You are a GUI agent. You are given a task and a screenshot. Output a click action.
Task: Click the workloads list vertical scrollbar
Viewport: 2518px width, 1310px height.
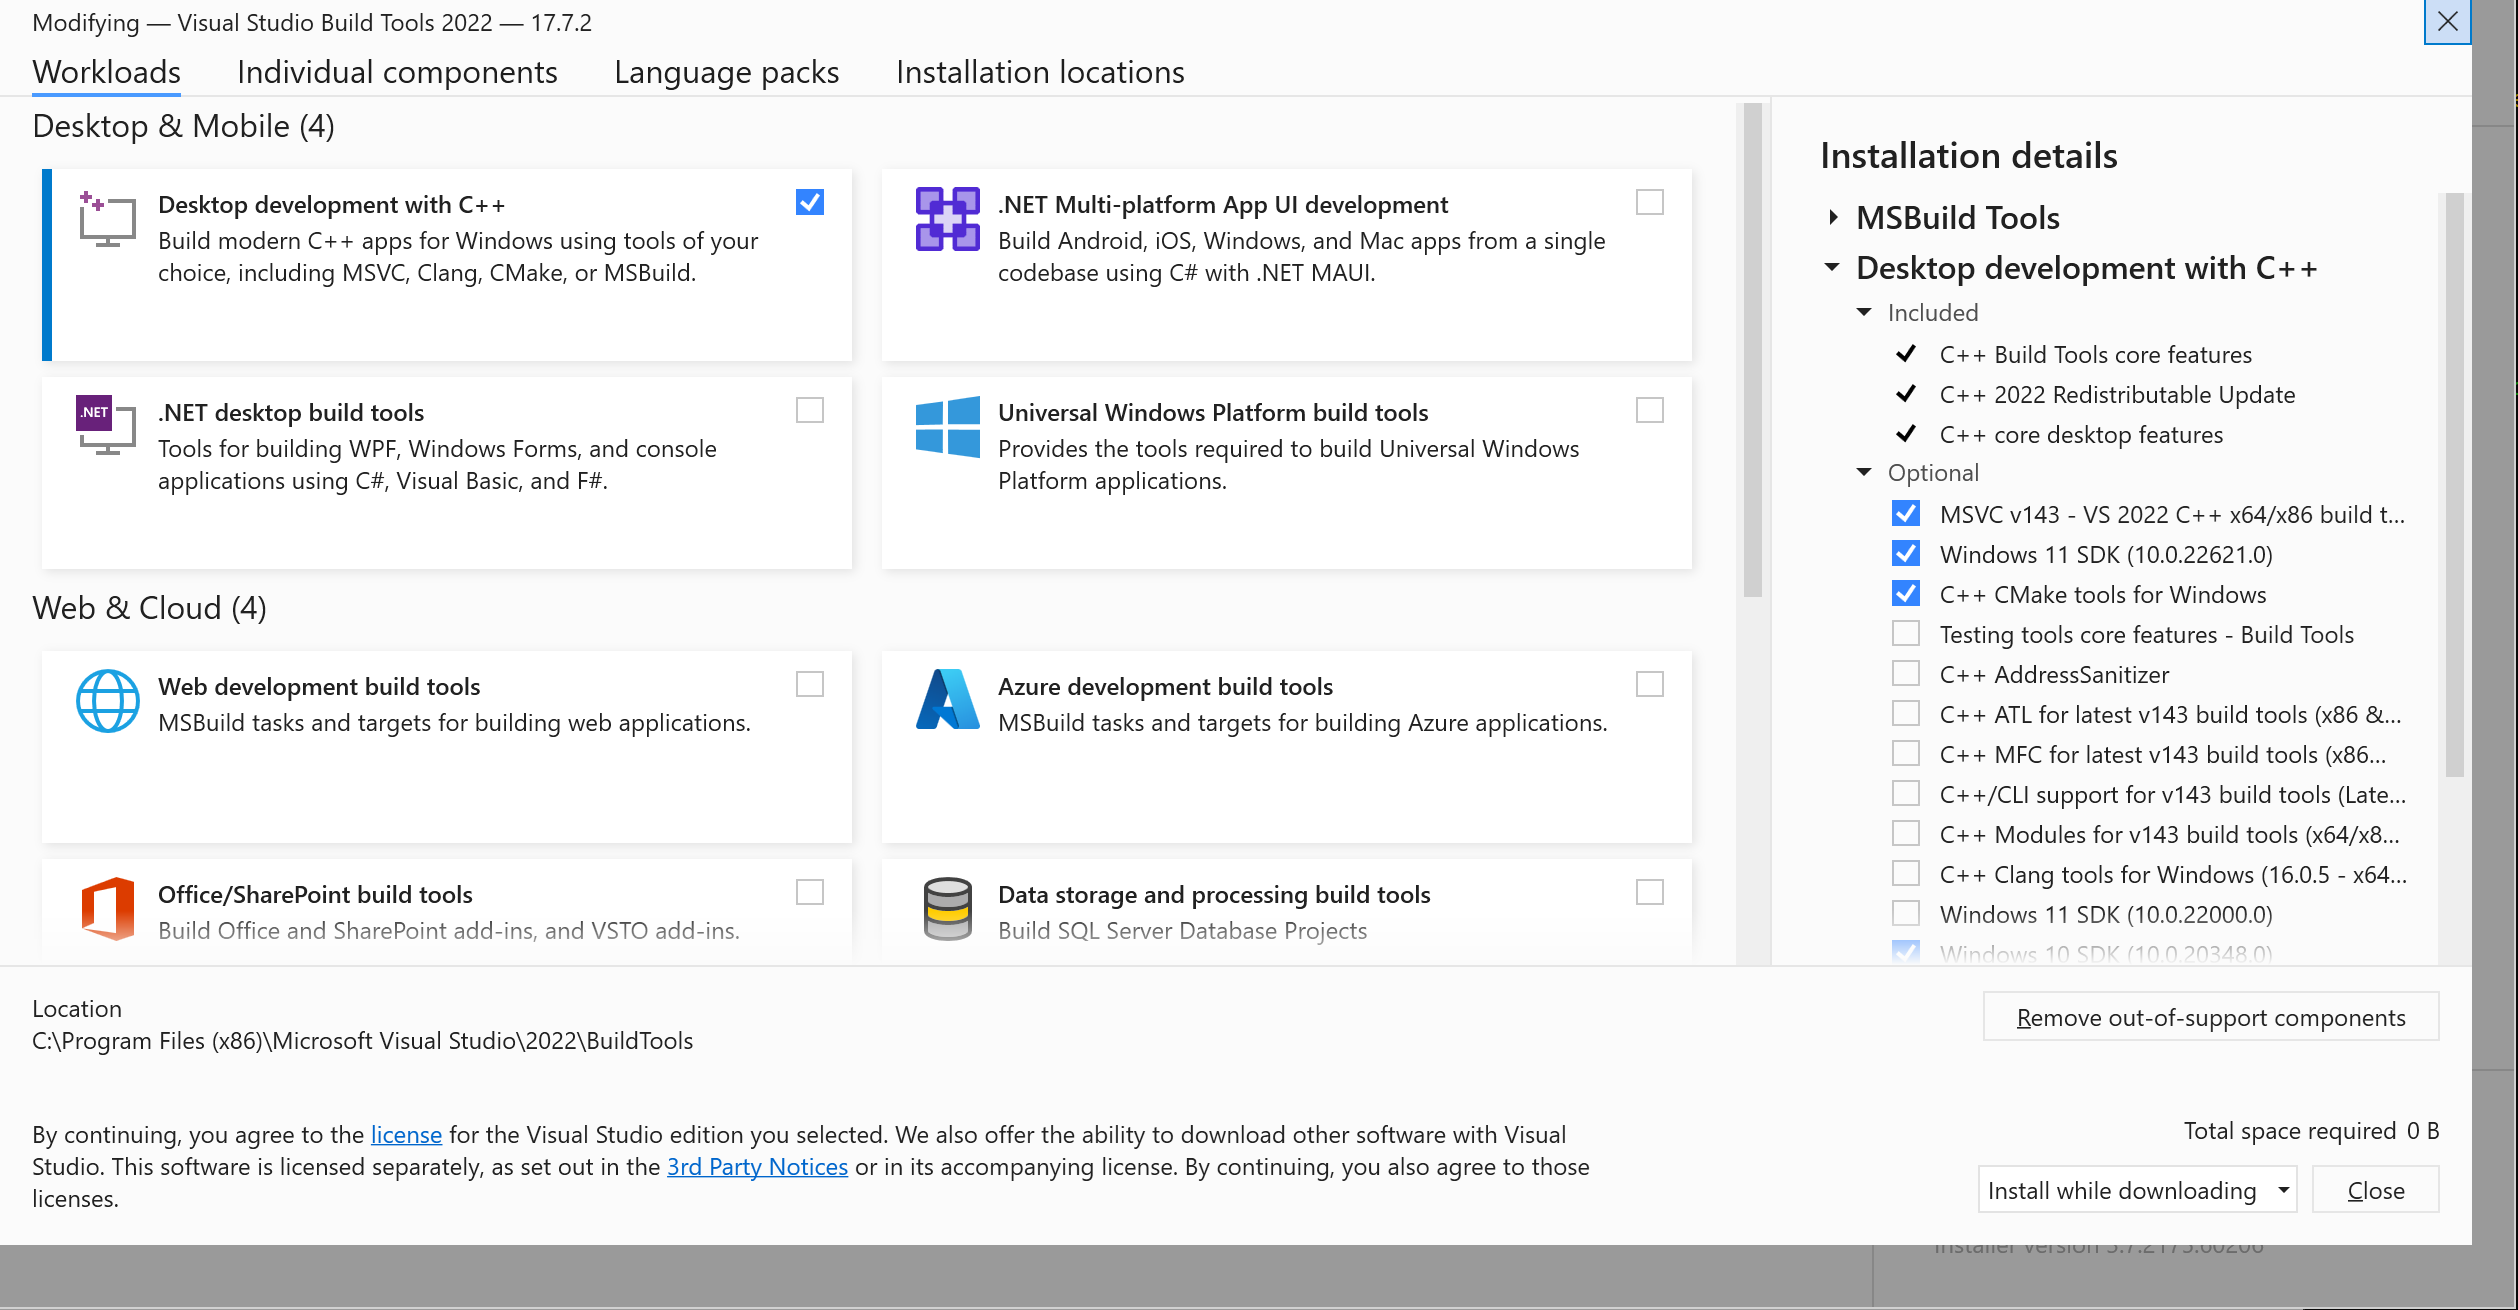(1752, 350)
